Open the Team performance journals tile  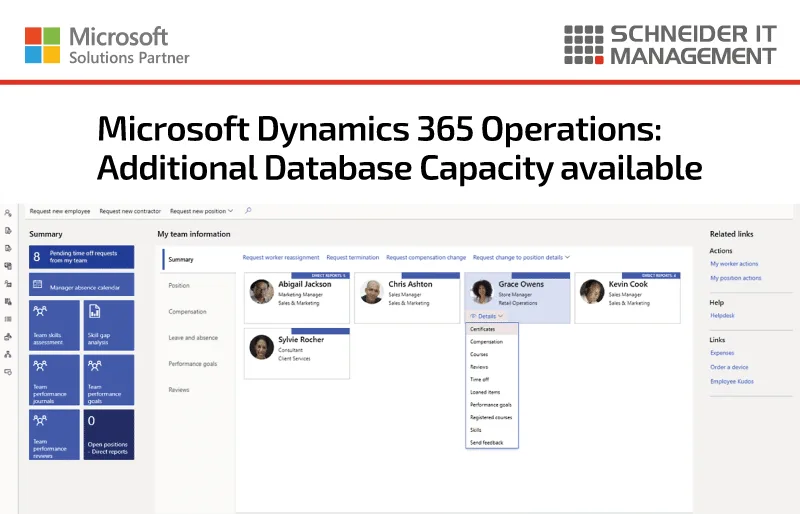55,380
